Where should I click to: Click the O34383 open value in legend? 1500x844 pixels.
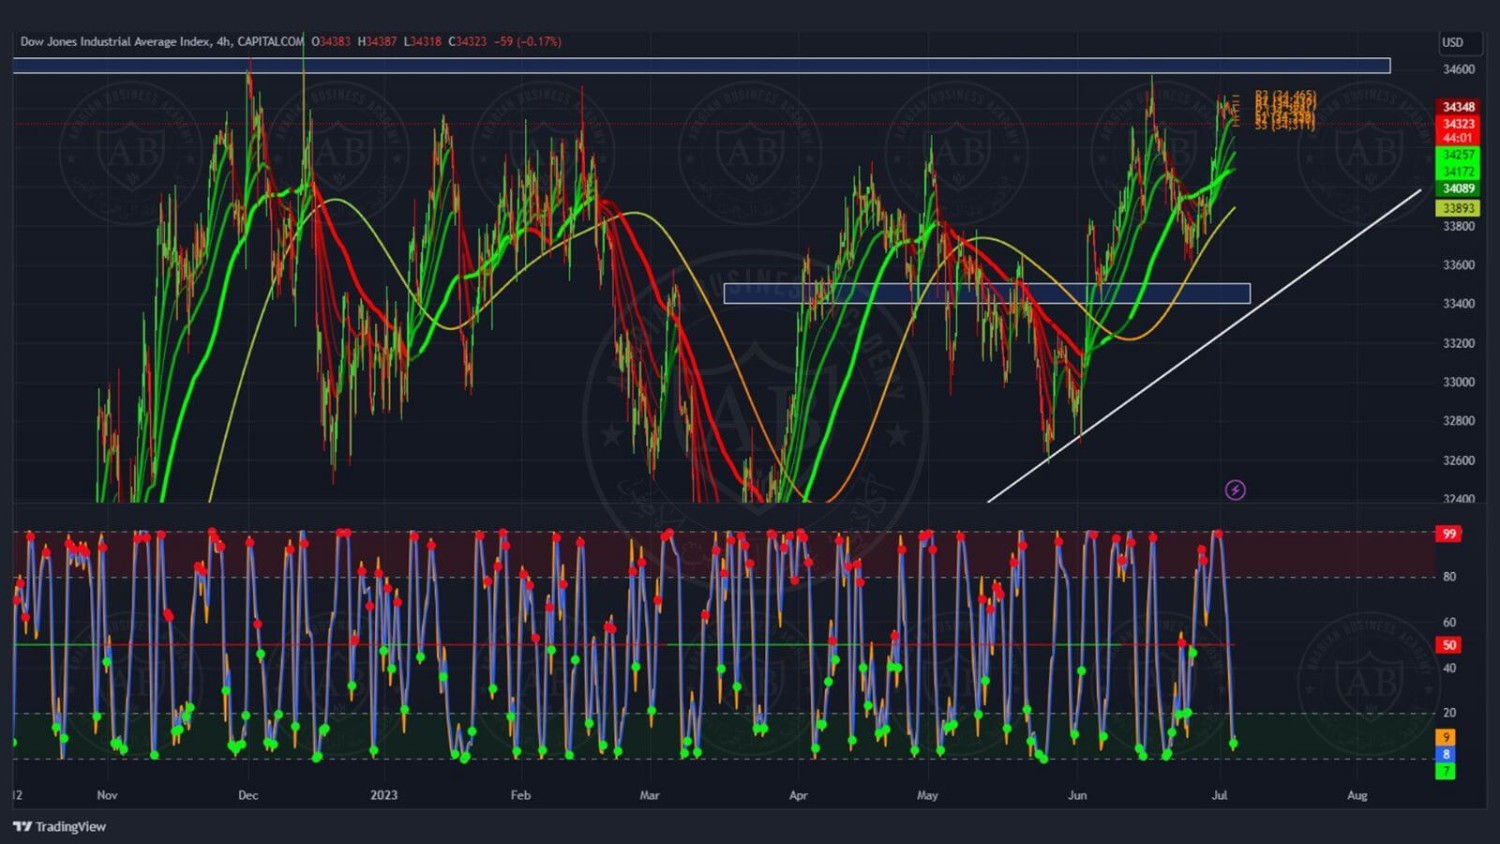[x=331, y=42]
